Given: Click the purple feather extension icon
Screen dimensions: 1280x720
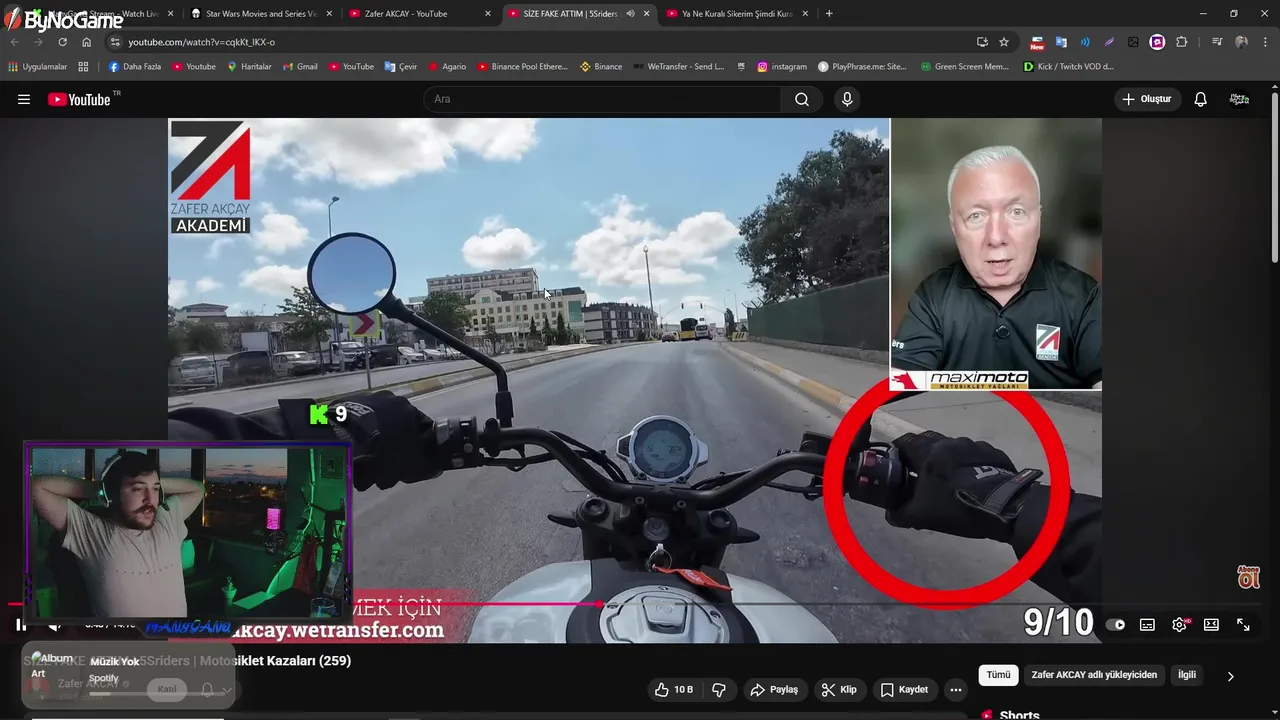Looking at the screenshot, I should 1109,42.
